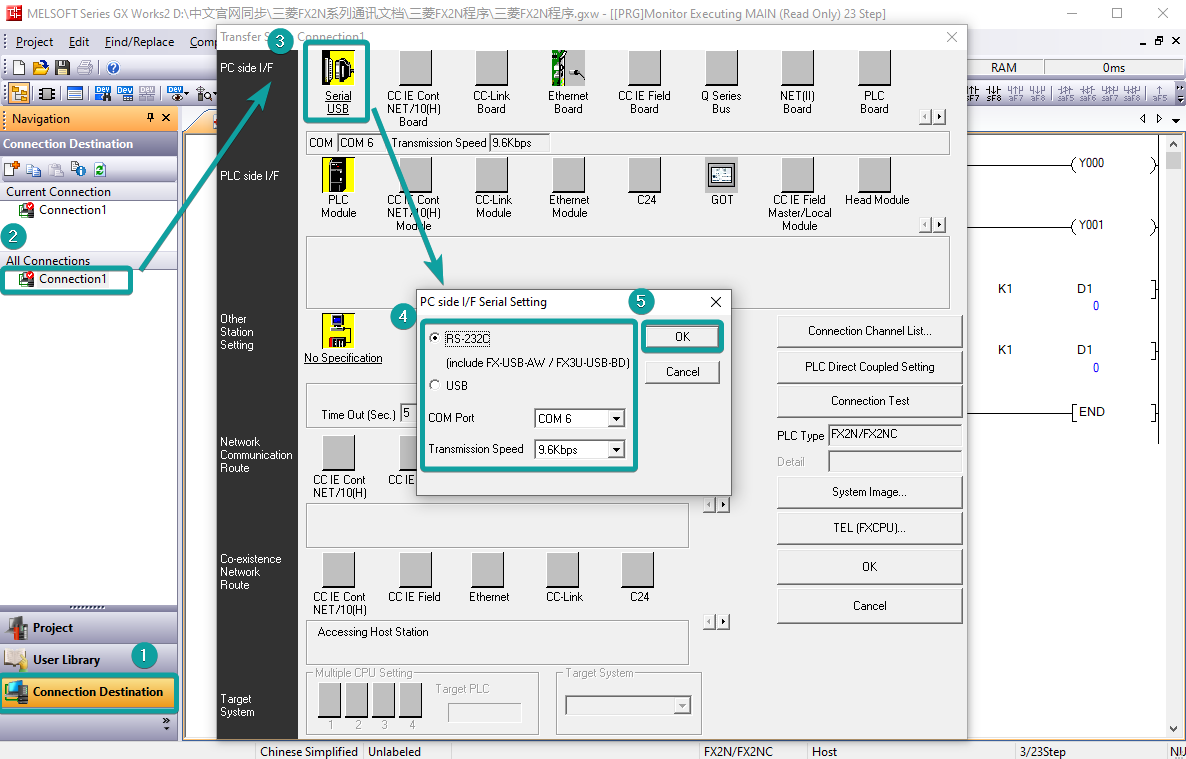
Task: Open the Find/Replace menu
Action: [x=139, y=42]
